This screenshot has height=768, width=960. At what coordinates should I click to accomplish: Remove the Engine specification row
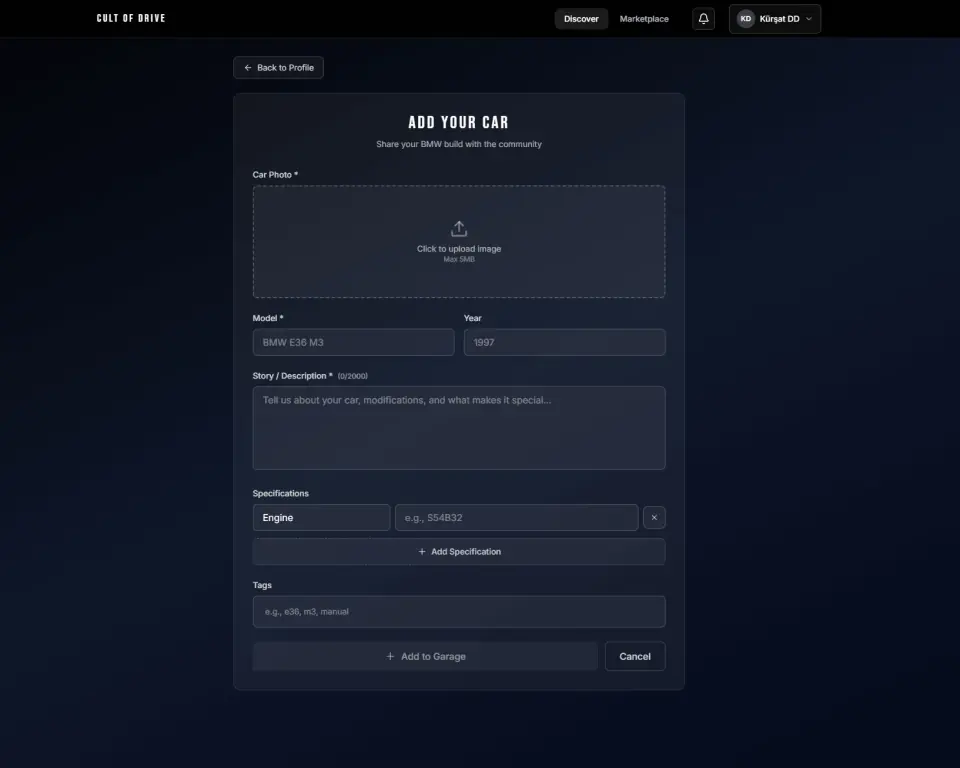pos(654,518)
